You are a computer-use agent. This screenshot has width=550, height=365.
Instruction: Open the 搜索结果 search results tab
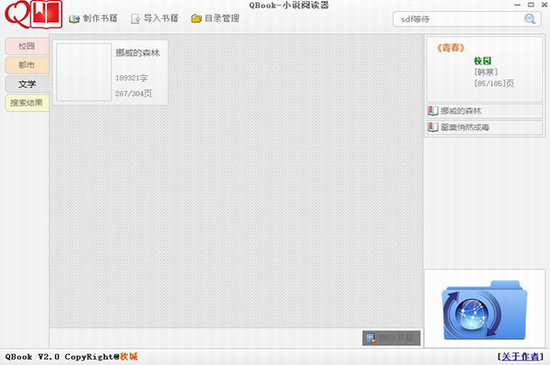[x=27, y=103]
